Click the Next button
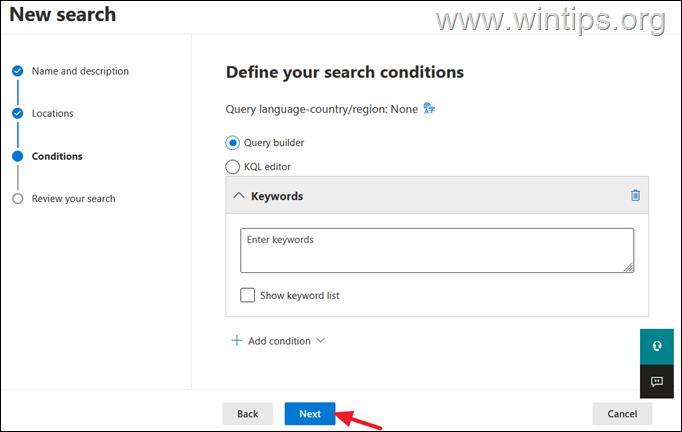The image size is (682, 432). coord(310,413)
